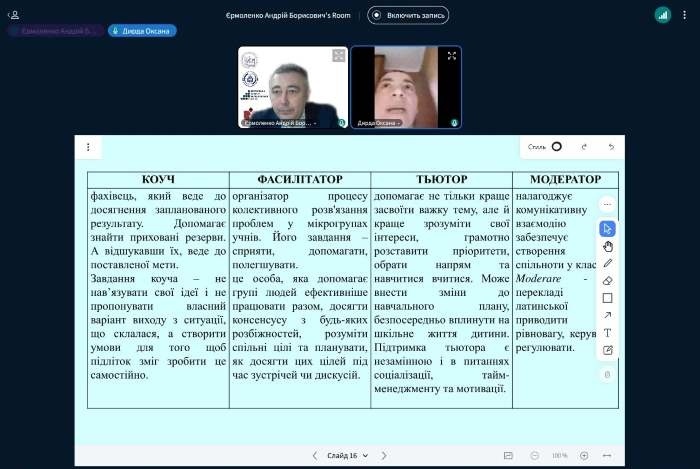Choose the Text tool
Screen dimensions: 700x469
point(607,333)
